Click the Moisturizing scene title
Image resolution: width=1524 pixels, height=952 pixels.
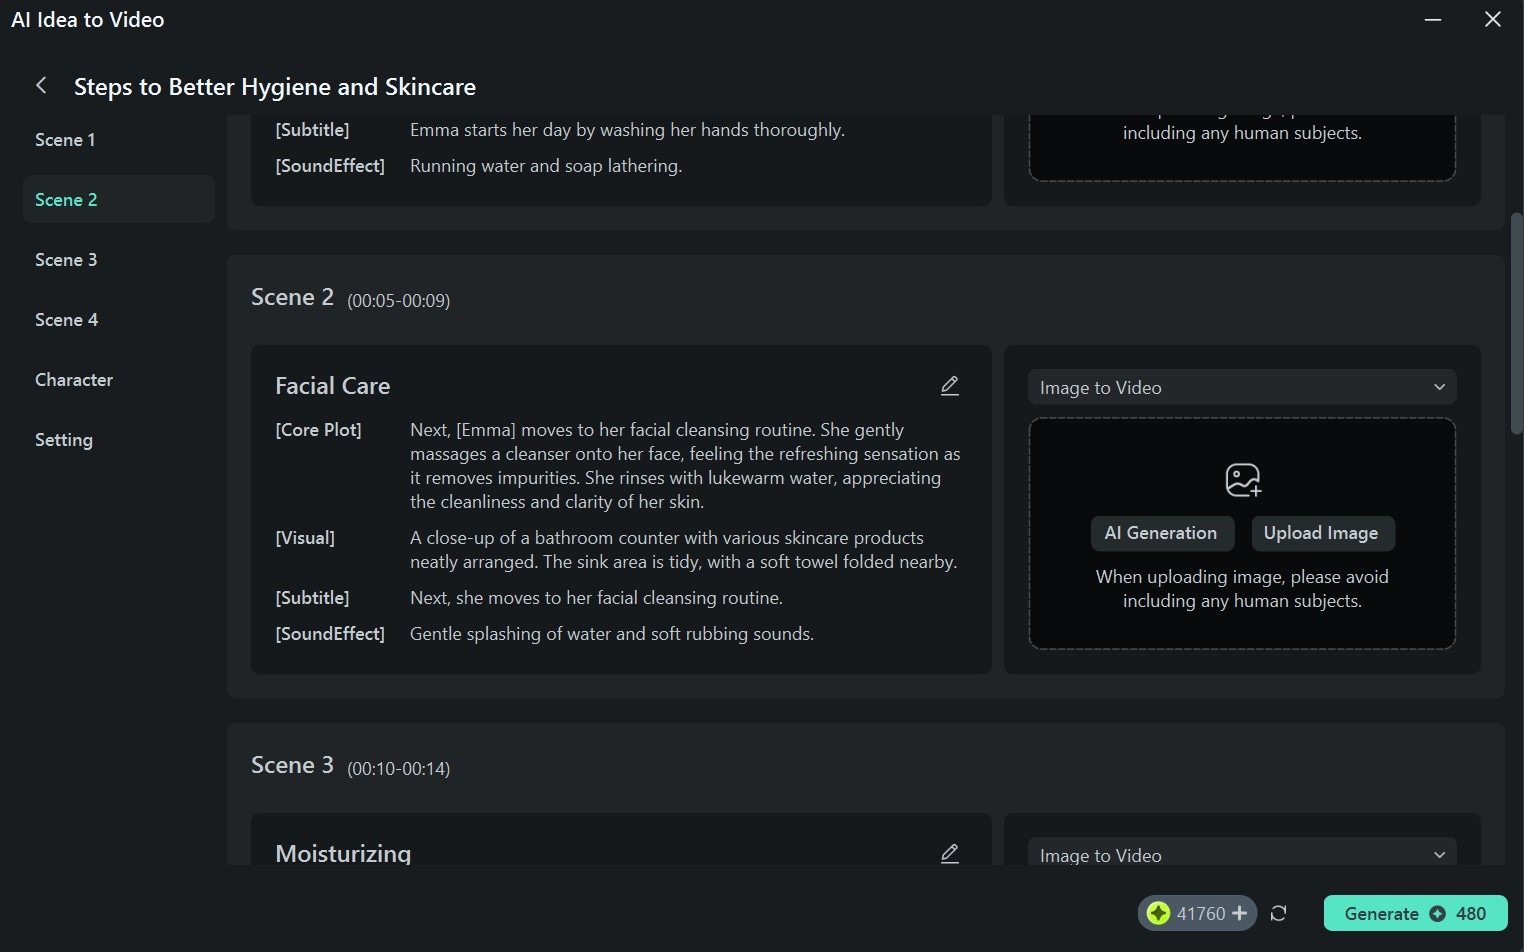click(x=343, y=853)
